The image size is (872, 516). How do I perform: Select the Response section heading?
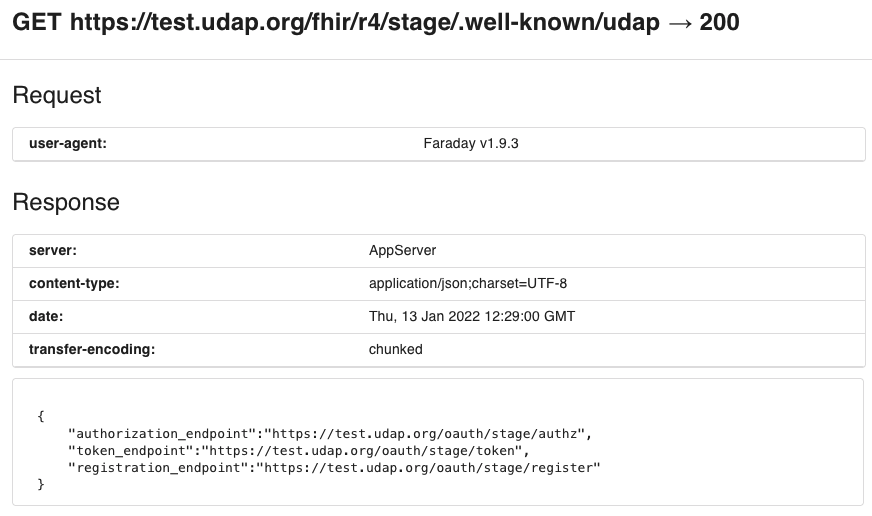pyautogui.click(x=66, y=202)
